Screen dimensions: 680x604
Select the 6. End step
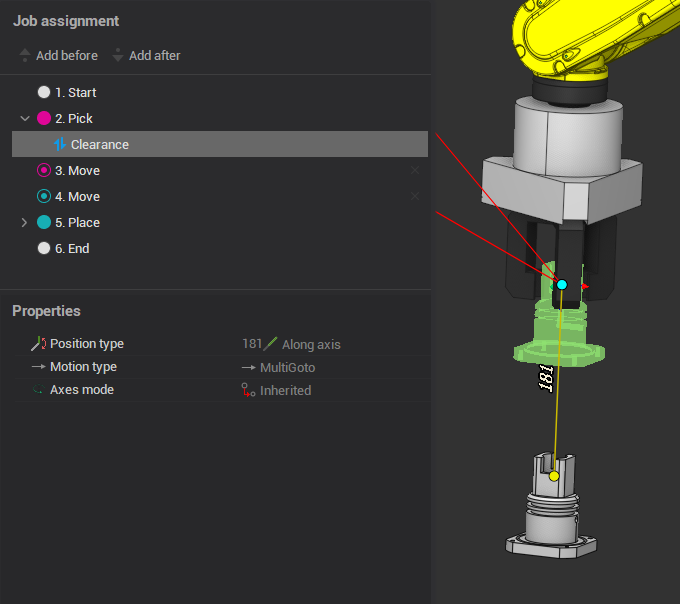pos(72,249)
